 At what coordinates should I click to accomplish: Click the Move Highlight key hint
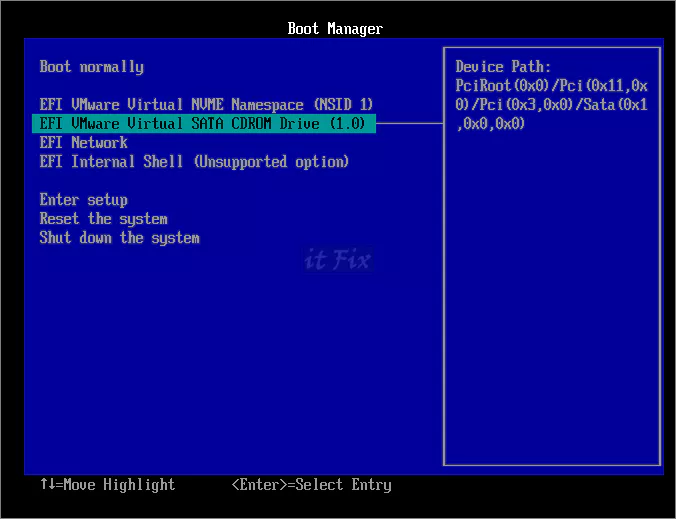pyautogui.click(x=108, y=485)
